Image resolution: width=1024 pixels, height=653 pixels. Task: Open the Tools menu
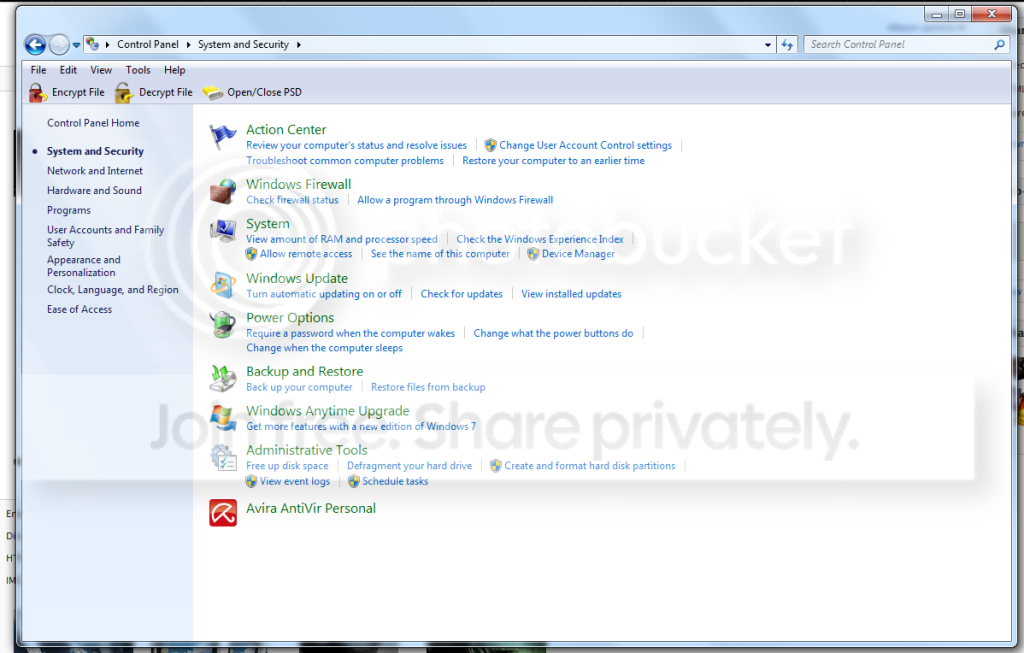[x=138, y=70]
